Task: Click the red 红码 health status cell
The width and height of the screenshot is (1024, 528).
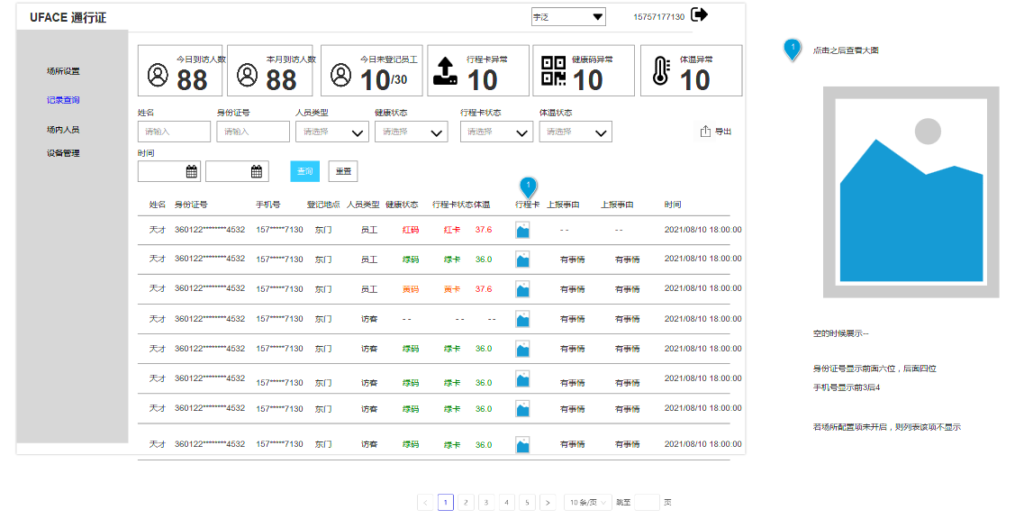Action: [411, 230]
